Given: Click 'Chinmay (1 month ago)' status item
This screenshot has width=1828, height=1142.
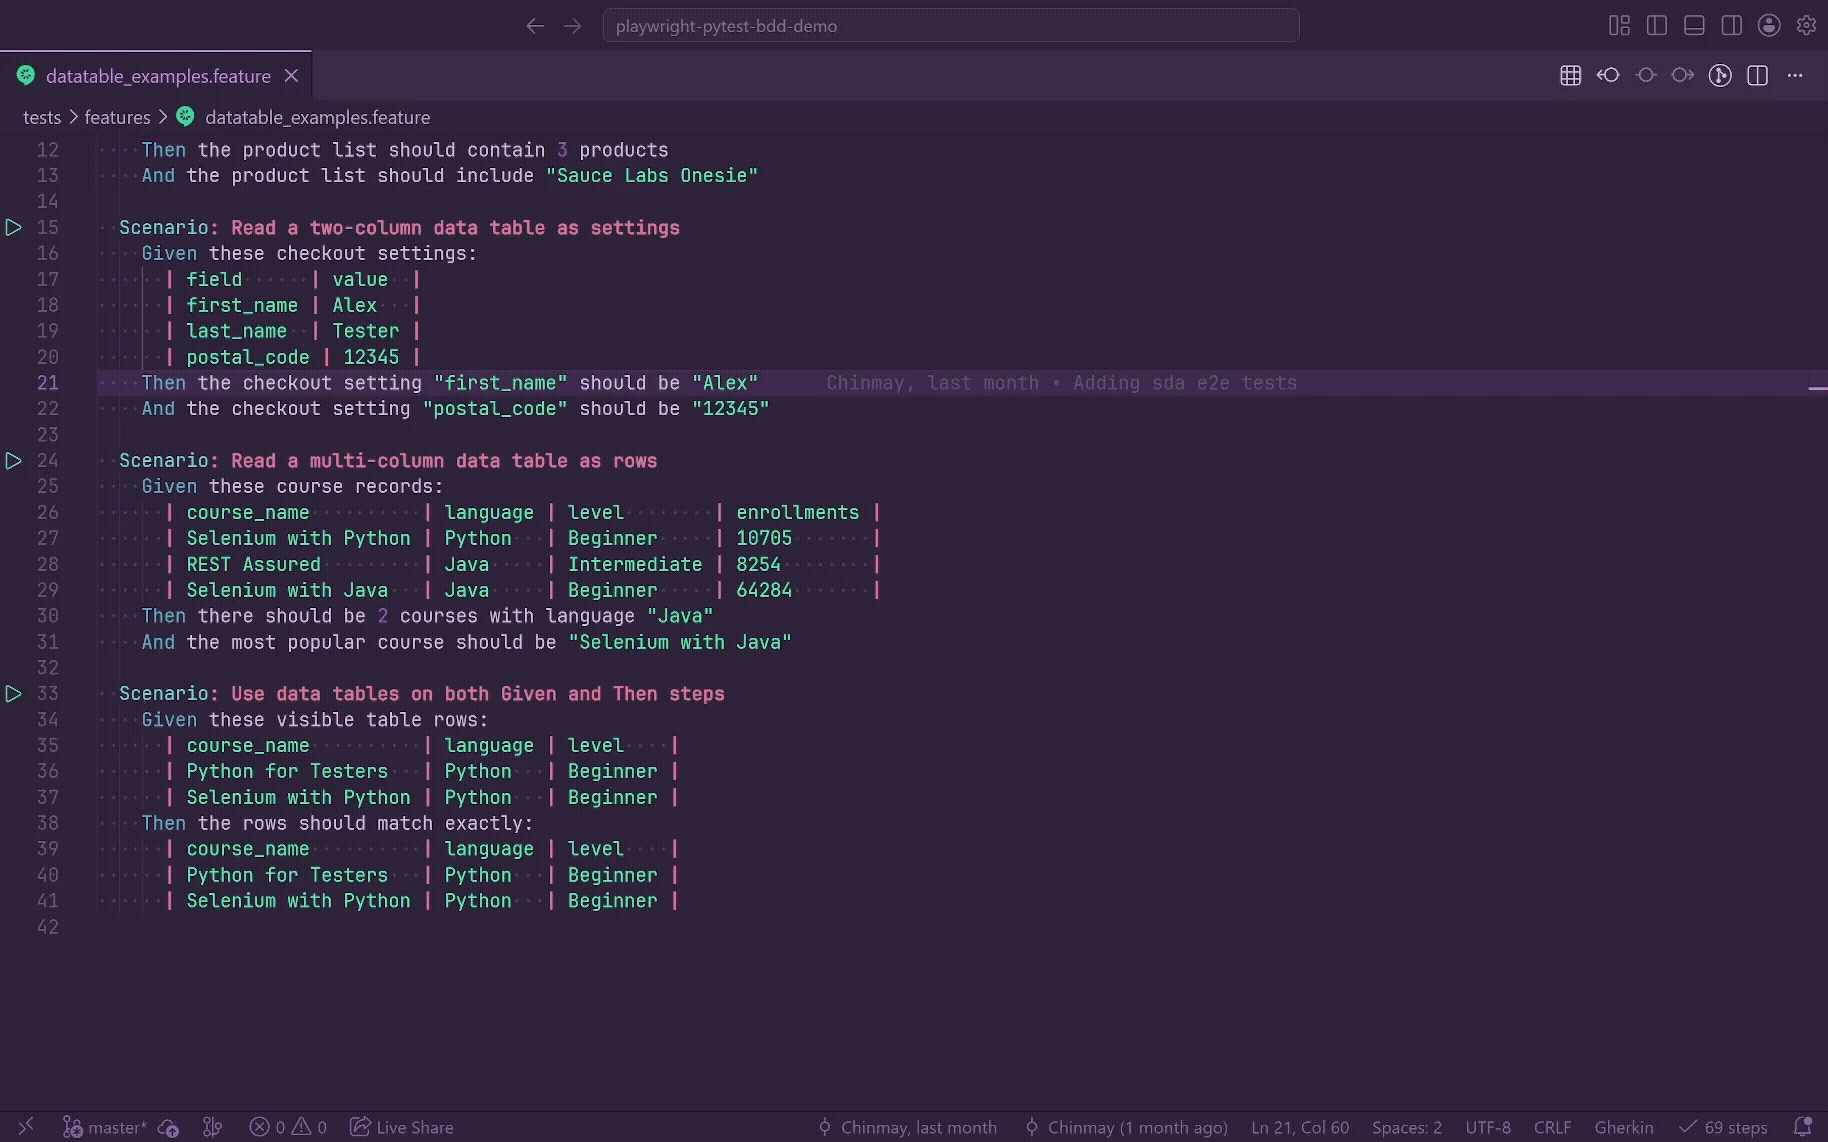Looking at the screenshot, I should coord(1126,1127).
